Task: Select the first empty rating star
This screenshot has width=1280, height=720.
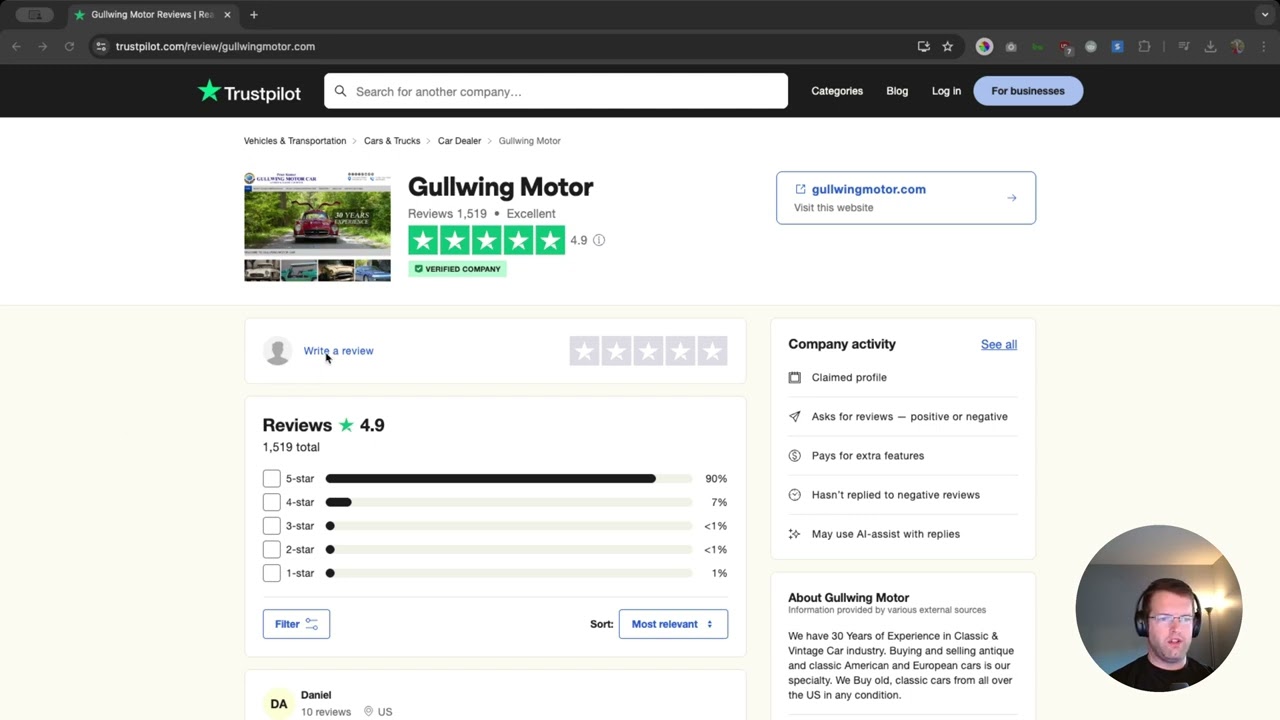Action: [x=584, y=351]
